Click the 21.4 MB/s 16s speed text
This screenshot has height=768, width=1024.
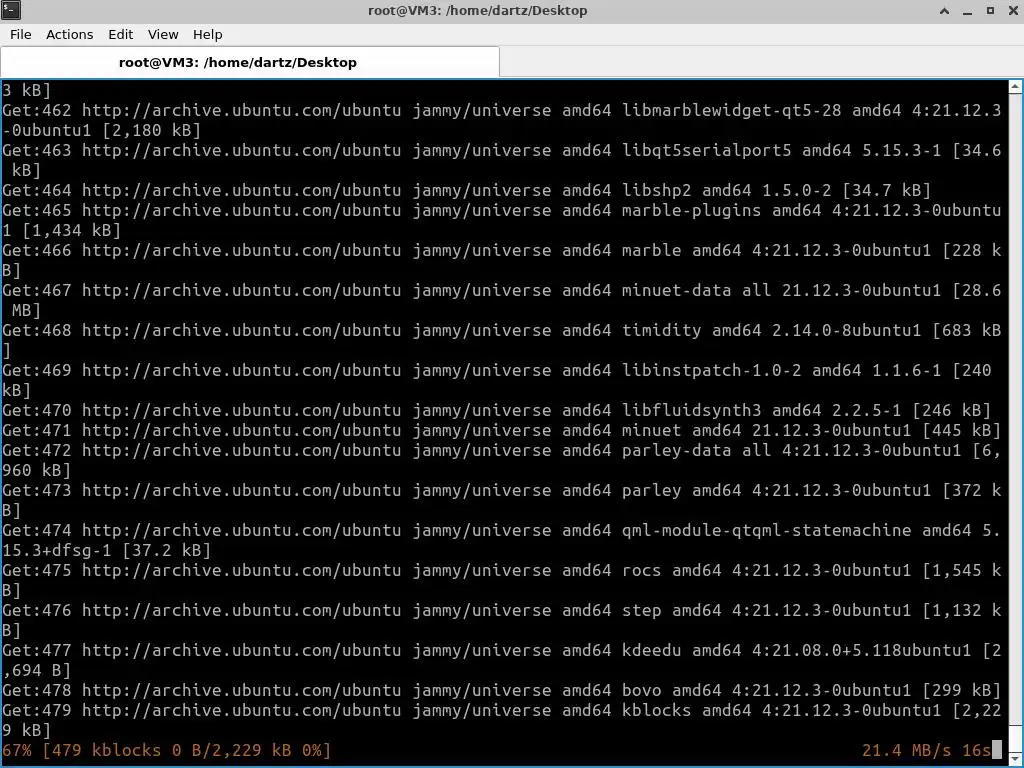(927, 750)
